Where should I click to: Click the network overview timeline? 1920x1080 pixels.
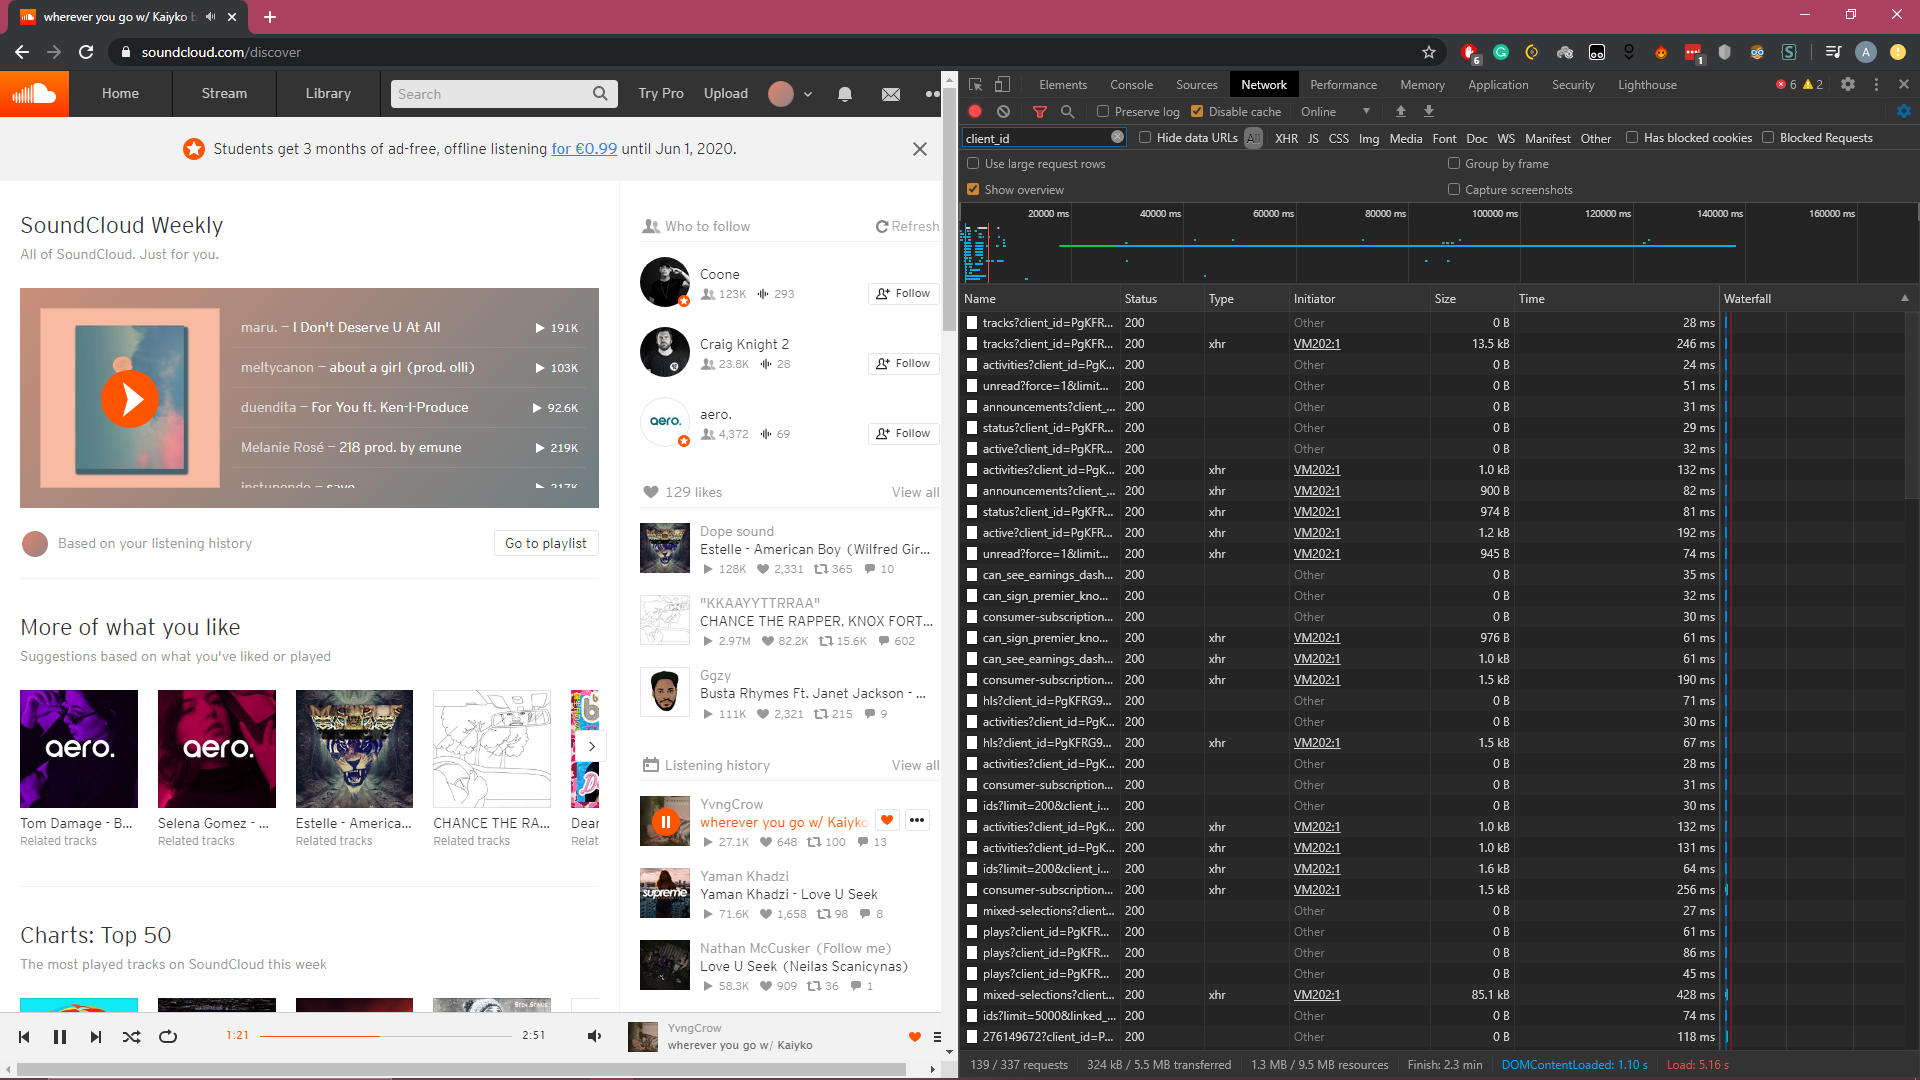coord(1439,243)
